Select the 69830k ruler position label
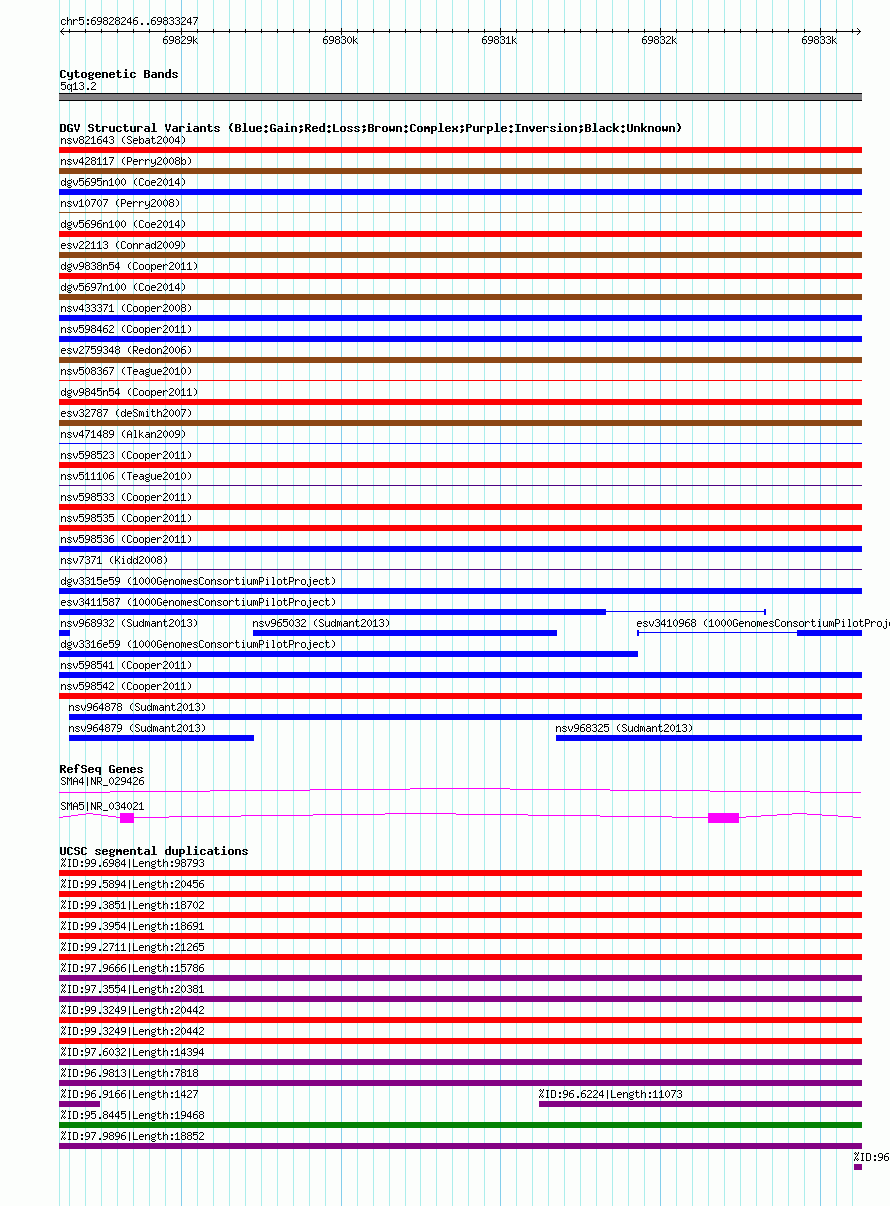This screenshot has height=1206, width=890. 340,41
